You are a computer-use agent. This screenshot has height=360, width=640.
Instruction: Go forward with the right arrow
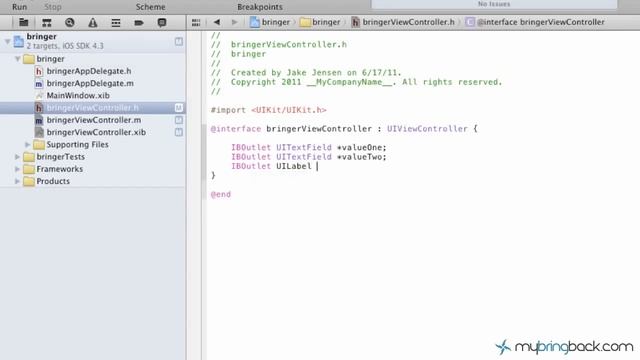pos(234,22)
